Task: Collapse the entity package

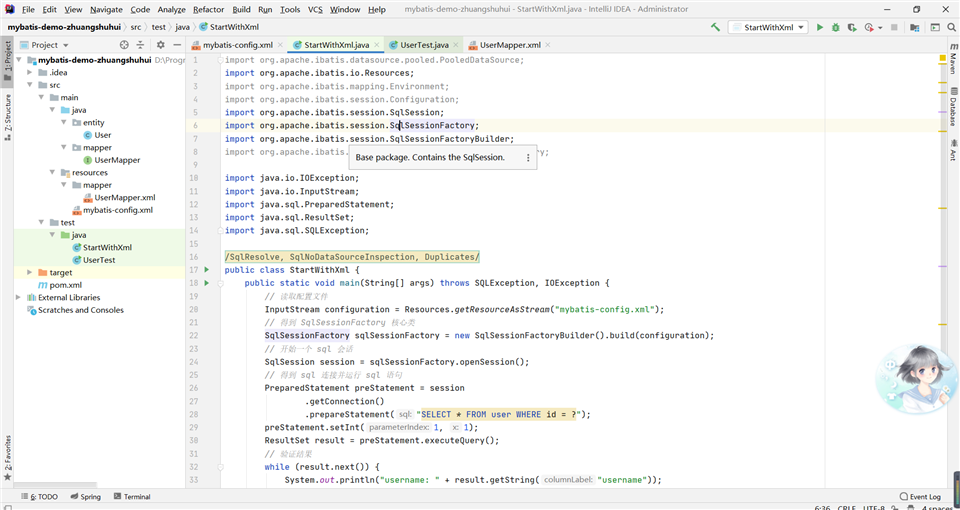Action: point(64,122)
